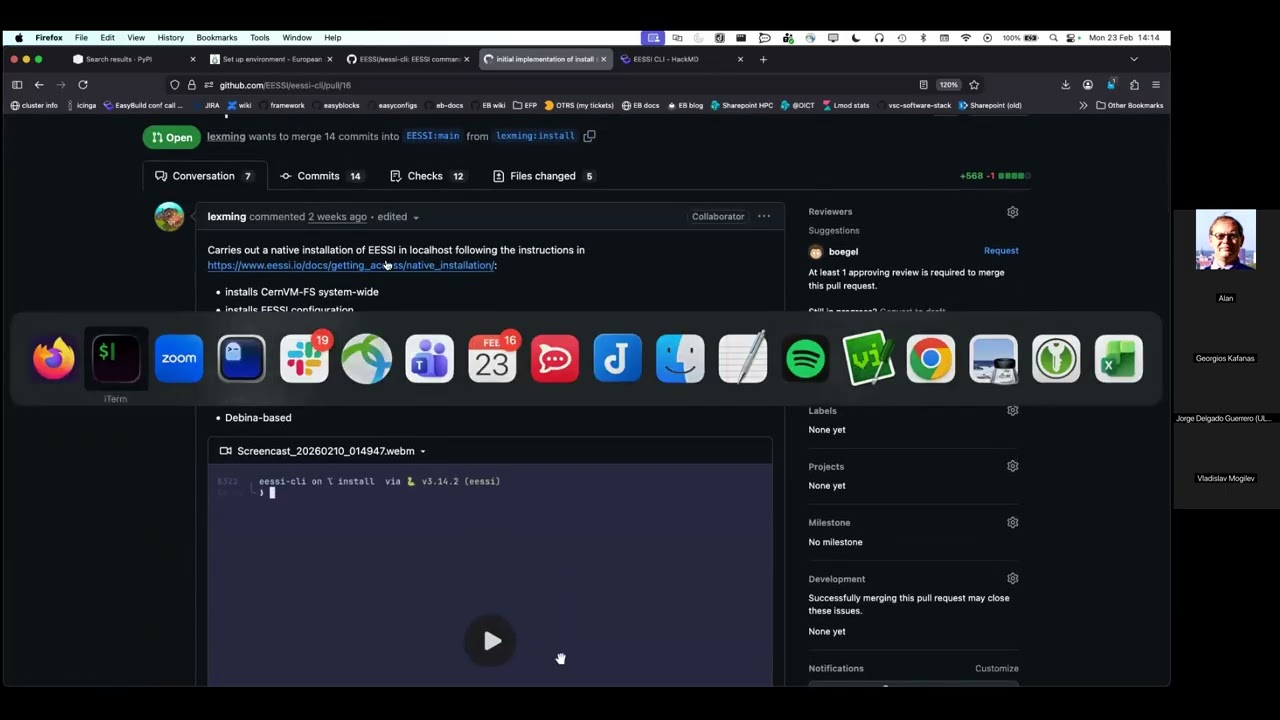The image size is (1280, 720).
Task: Open Spotify from the Dock
Action: (x=806, y=359)
